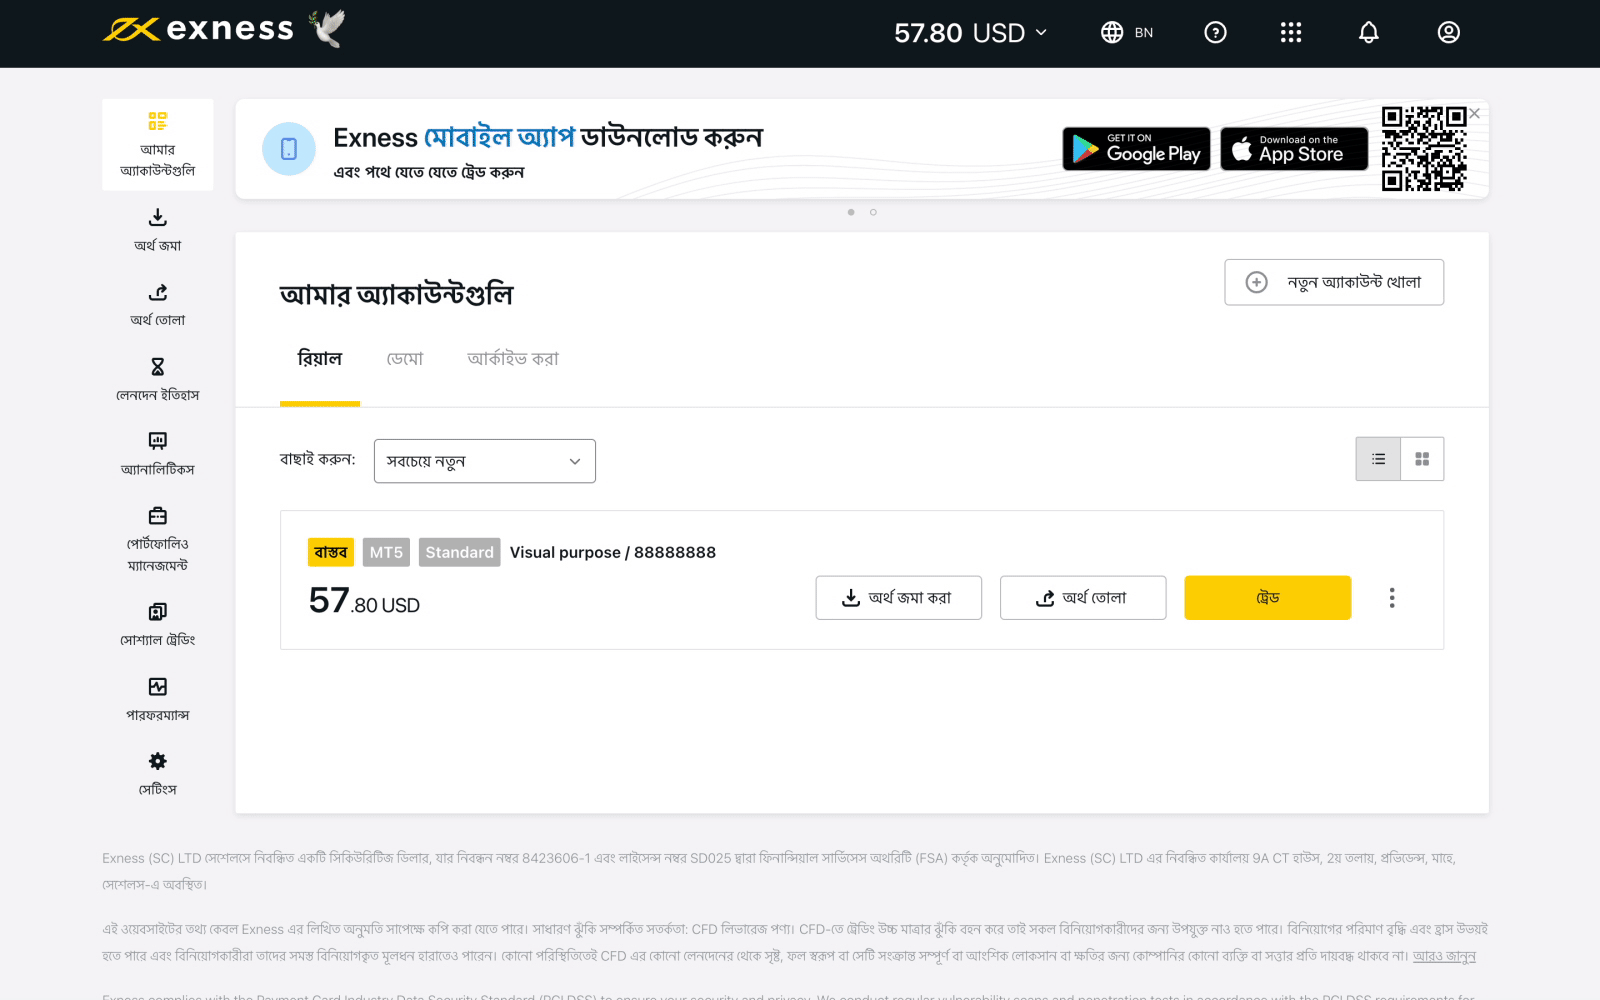Click the Standard account tag
The image size is (1600, 1000).
click(x=459, y=552)
